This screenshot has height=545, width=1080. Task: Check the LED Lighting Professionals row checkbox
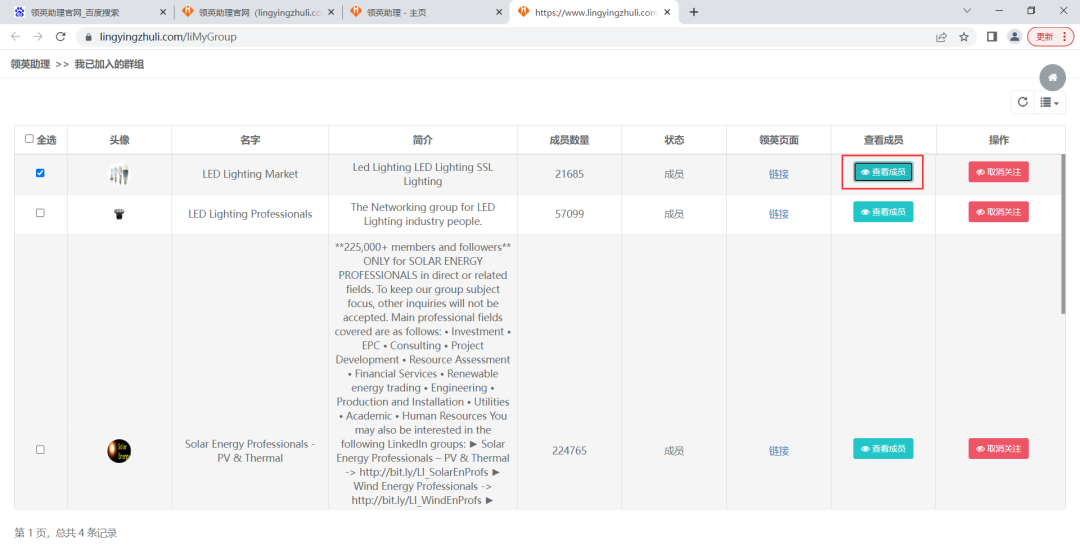pyautogui.click(x=40, y=213)
